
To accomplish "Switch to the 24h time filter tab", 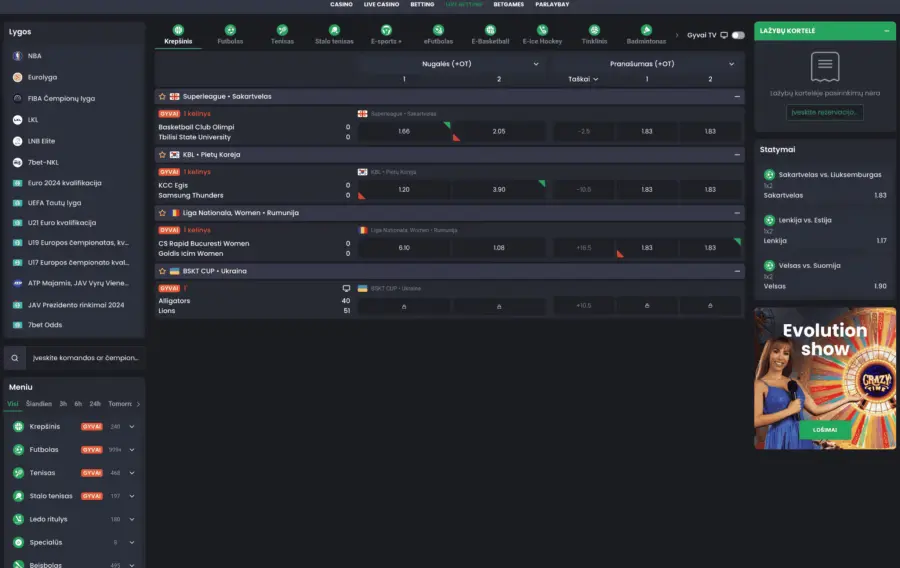I will (x=94, y=404).
